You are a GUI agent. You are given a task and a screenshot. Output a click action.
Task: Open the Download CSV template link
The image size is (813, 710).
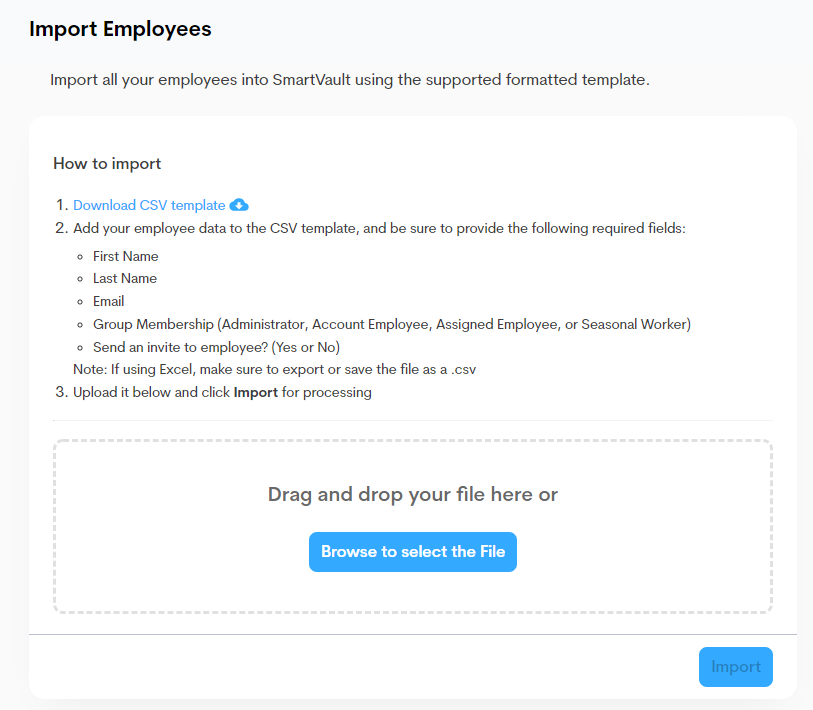click(149, 205)
